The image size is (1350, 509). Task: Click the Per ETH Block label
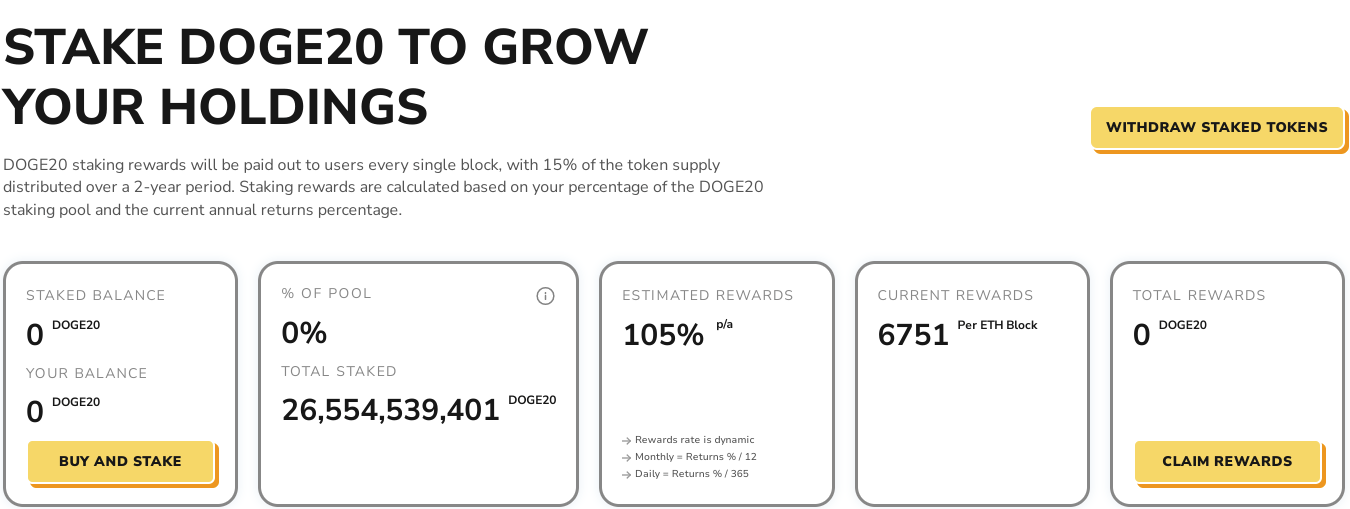[997, 325]
